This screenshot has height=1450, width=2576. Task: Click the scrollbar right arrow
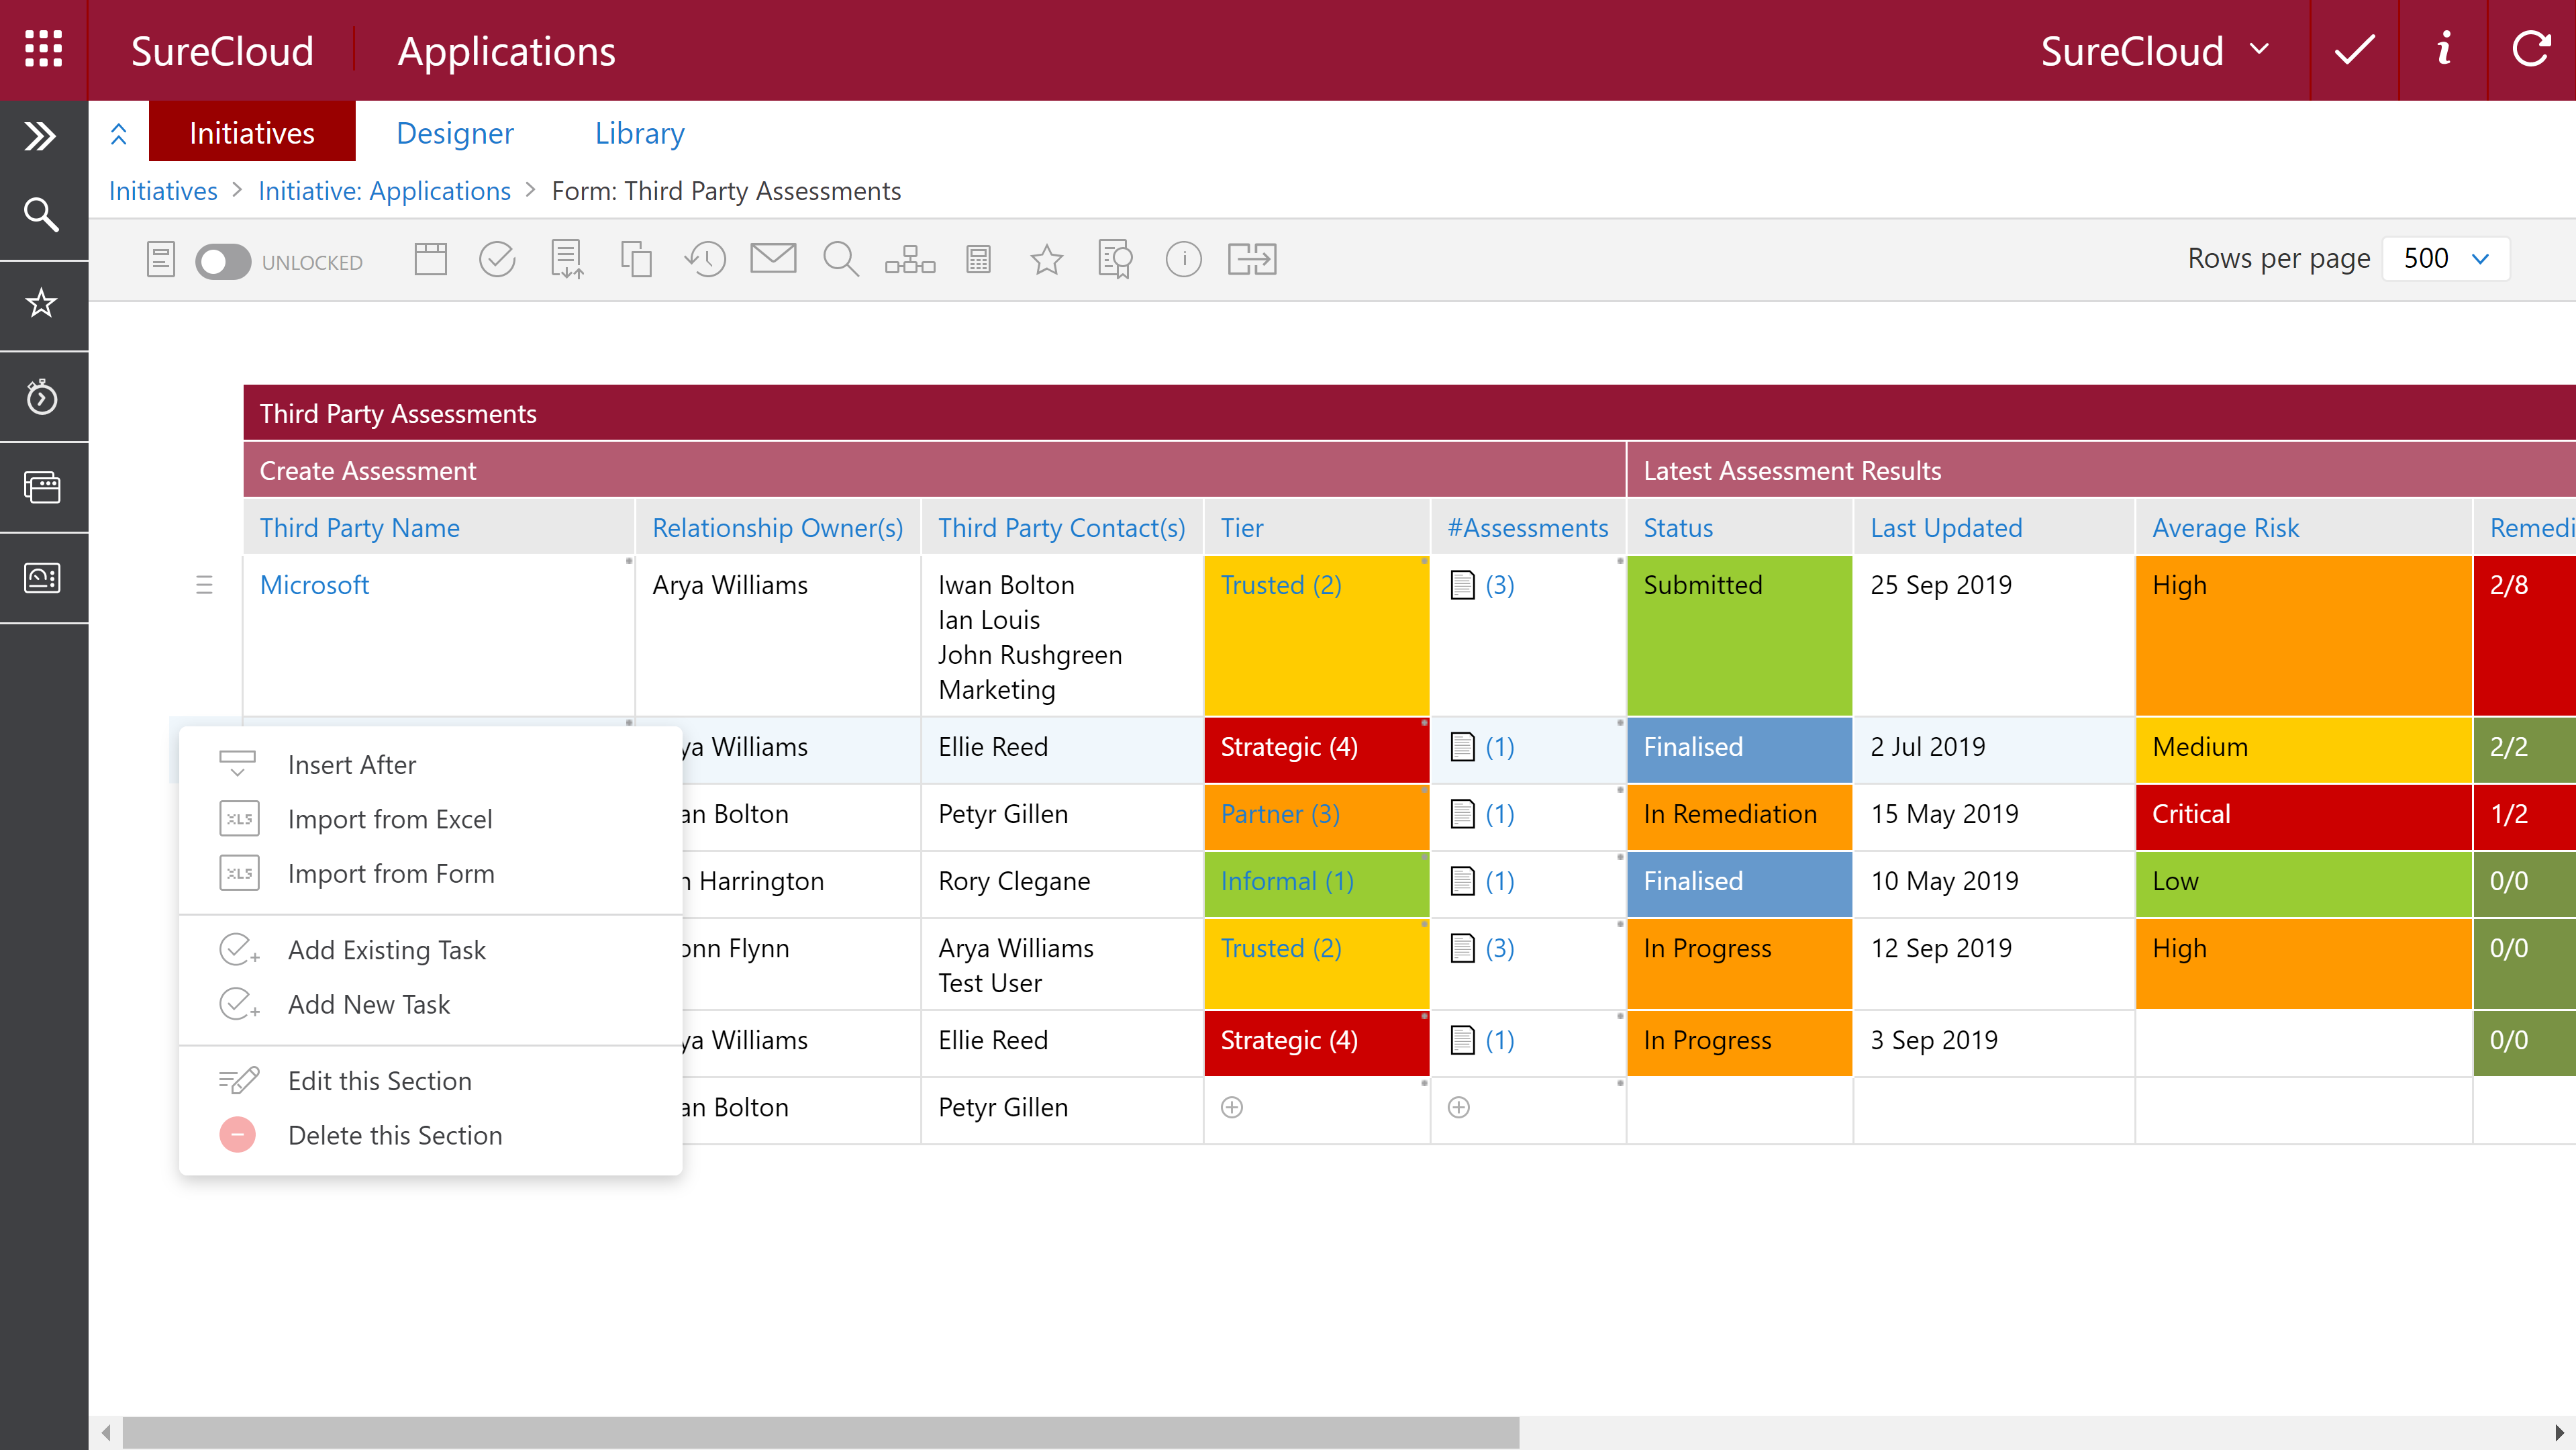click(2560, 1432)
